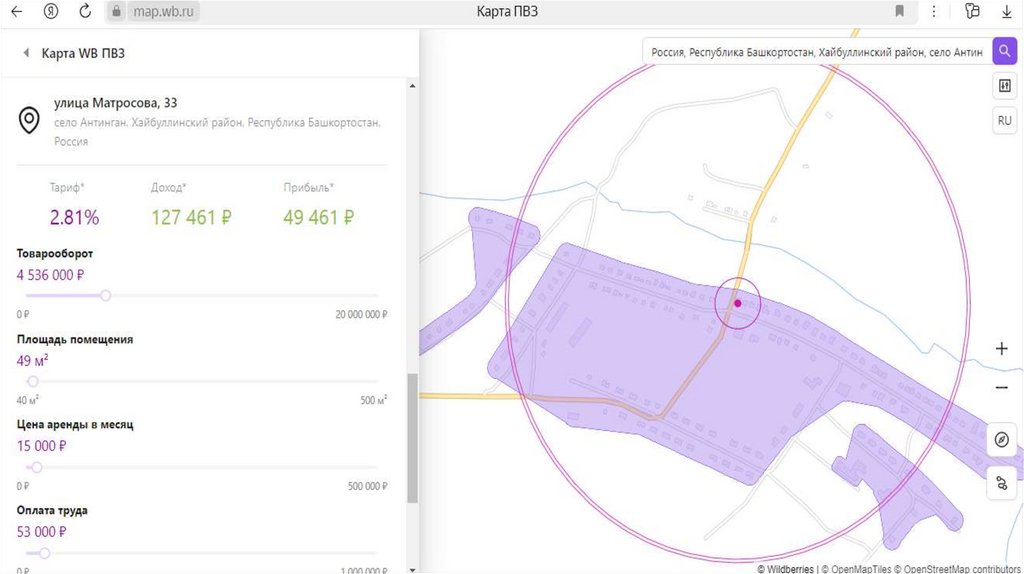Viewport: 1024px width, 574px height.
Task: Click the route tool icon below compass
Action: (x=1002, y=484)
